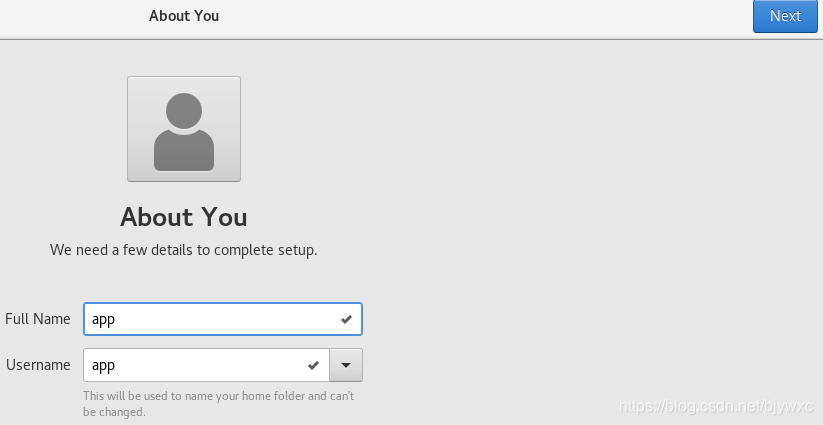Place cursor after "app" in Username

(x=117, y=365)
